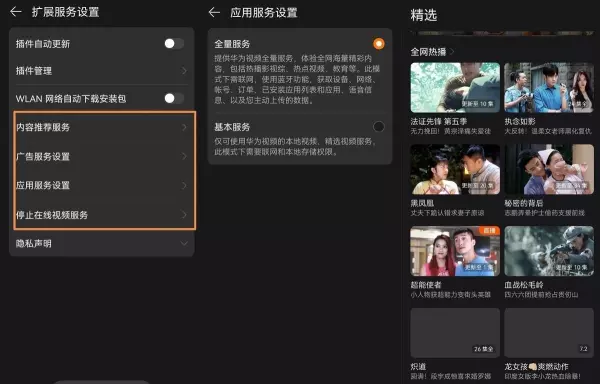This screenshot has height=384, width=600.
Task: Go back from 应用服务设置 screen
Action: (x=214, y=13)
